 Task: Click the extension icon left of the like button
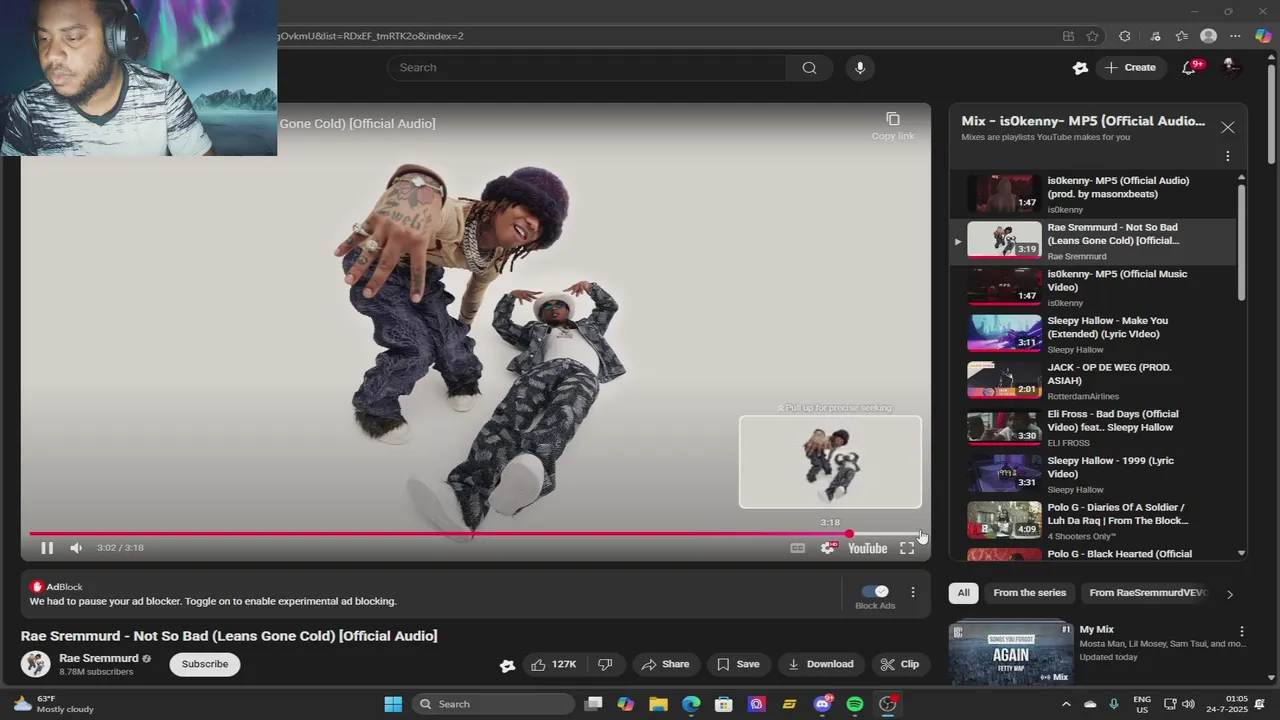point(507,665)
